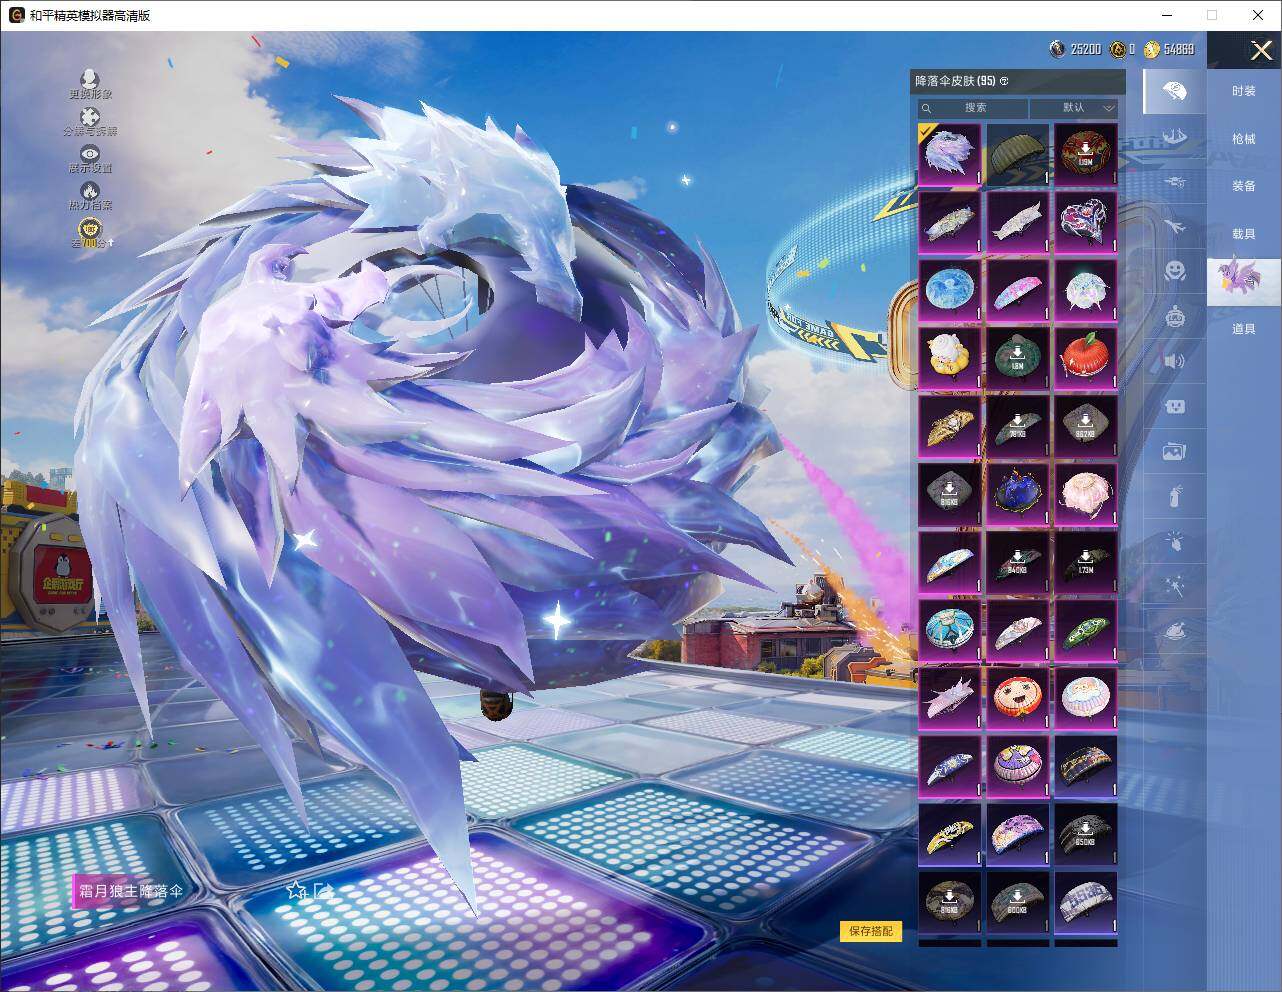Select the olive green default parachute thumbnail

click(1018, 155)
